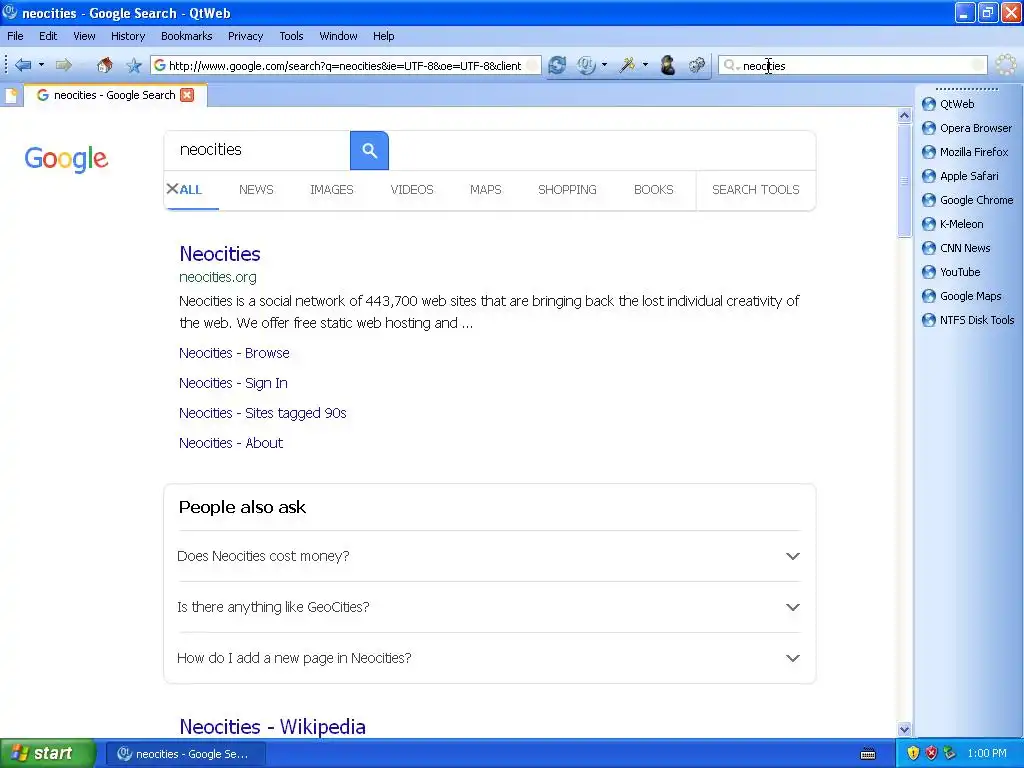
Task: Switch to IMAGES results
Action: (x=332, y=189)
